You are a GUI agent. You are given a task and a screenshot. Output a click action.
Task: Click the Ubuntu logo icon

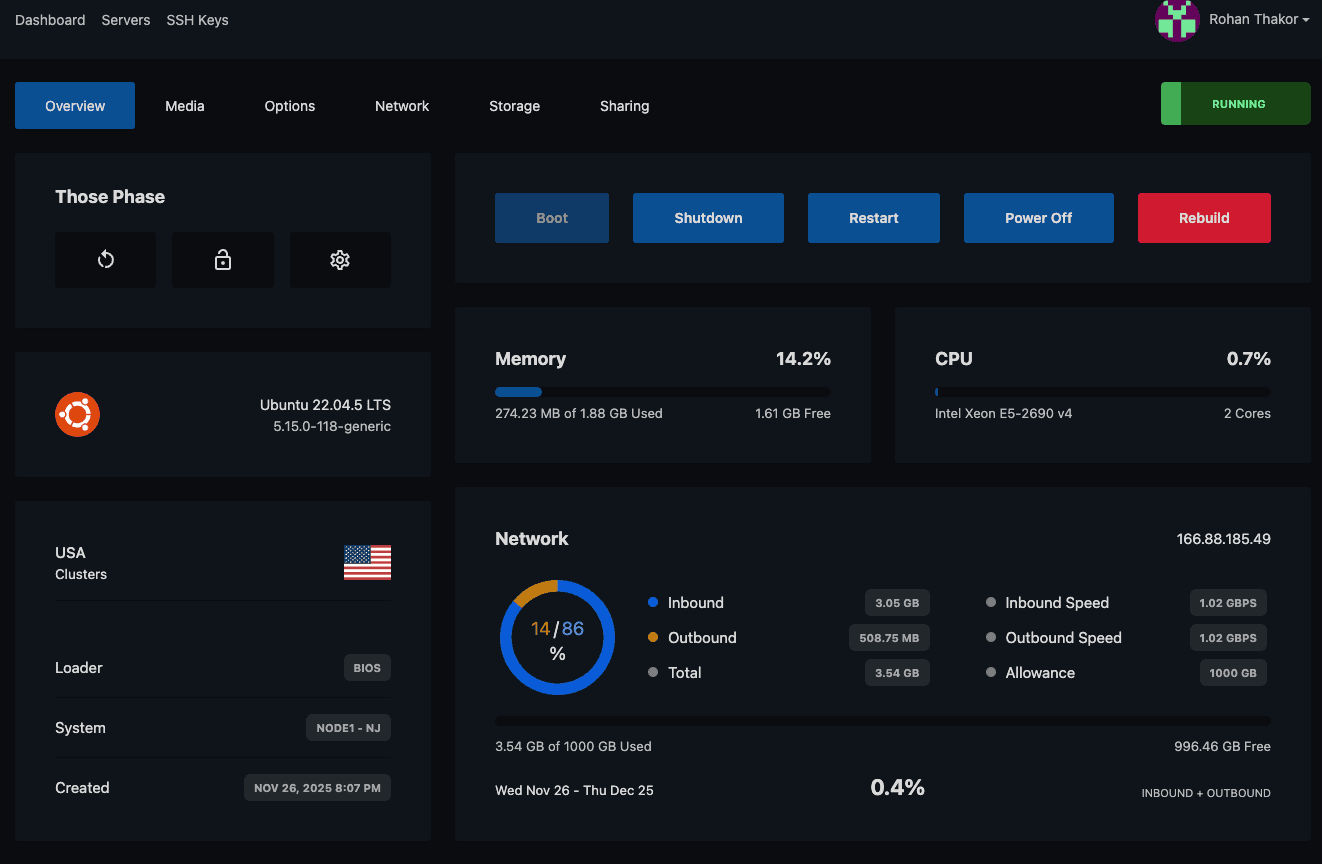[77, 414]
